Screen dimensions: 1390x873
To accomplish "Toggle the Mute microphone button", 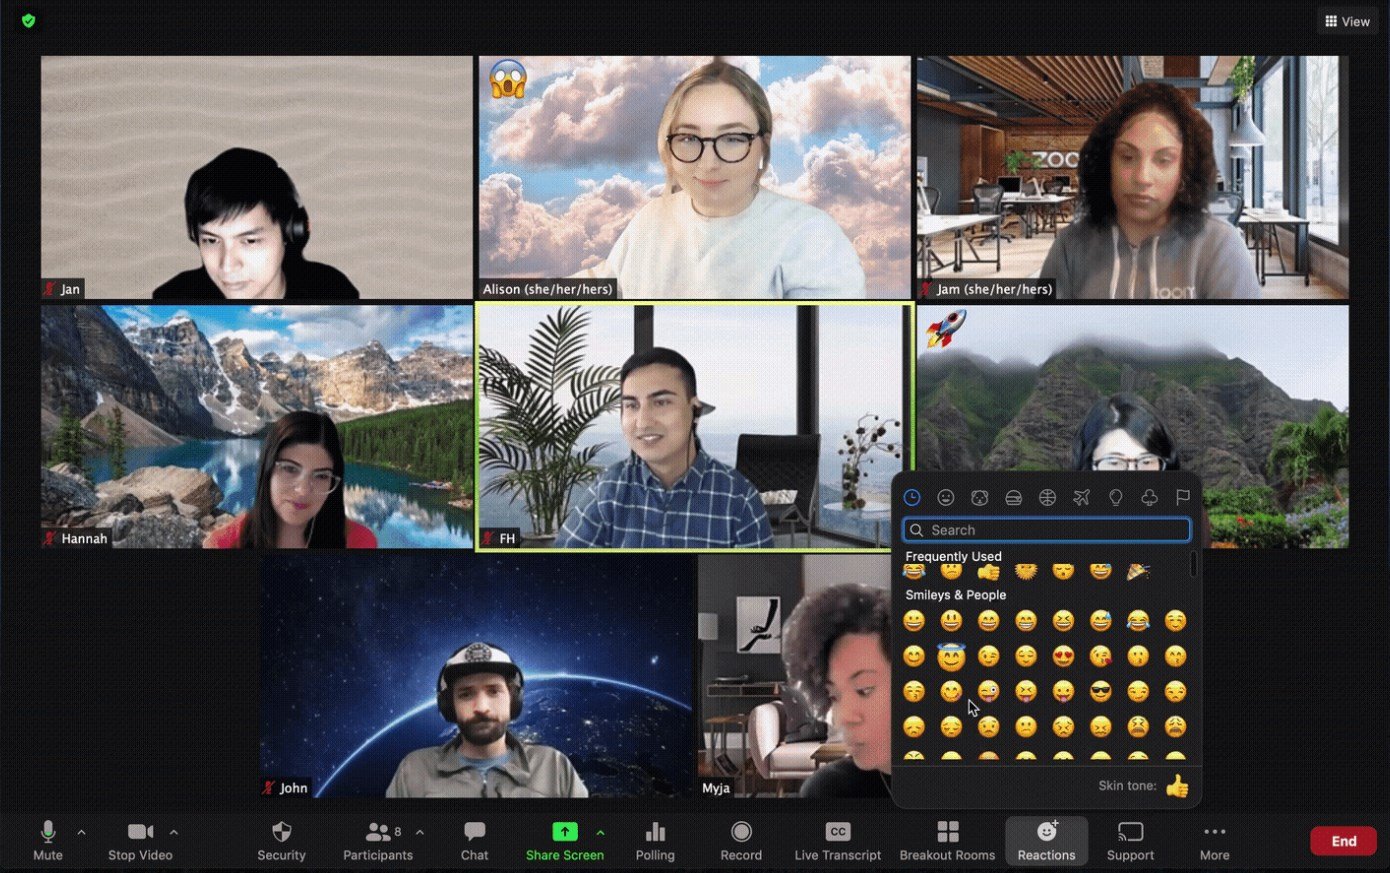I will [x=47, y=841].
